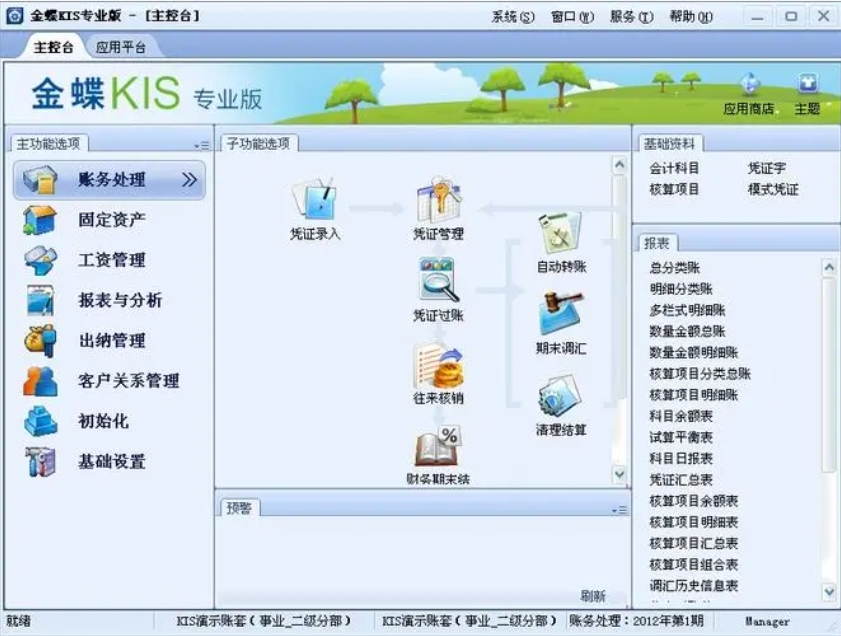The height and width of the screenshot is (636, 841).
Task: Click the 账务处理 module icon
Action: [x=40, y=180]
